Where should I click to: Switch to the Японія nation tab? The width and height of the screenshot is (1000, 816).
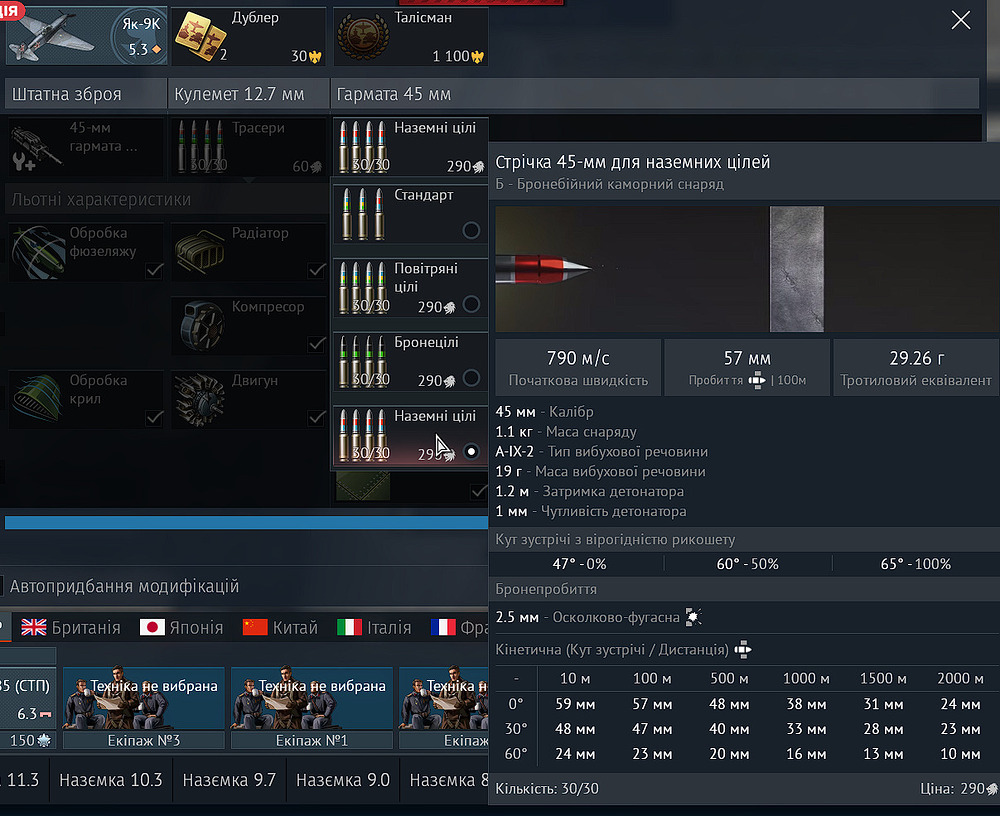click(x=182, y=628)
